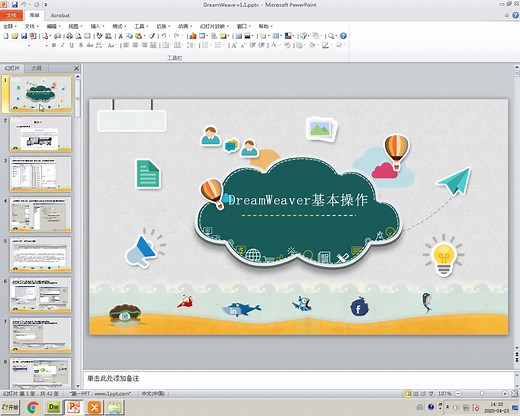Click the Copy icon in toolbar
This screenshot has width=520, height=416.
click(x=129, y=36)
